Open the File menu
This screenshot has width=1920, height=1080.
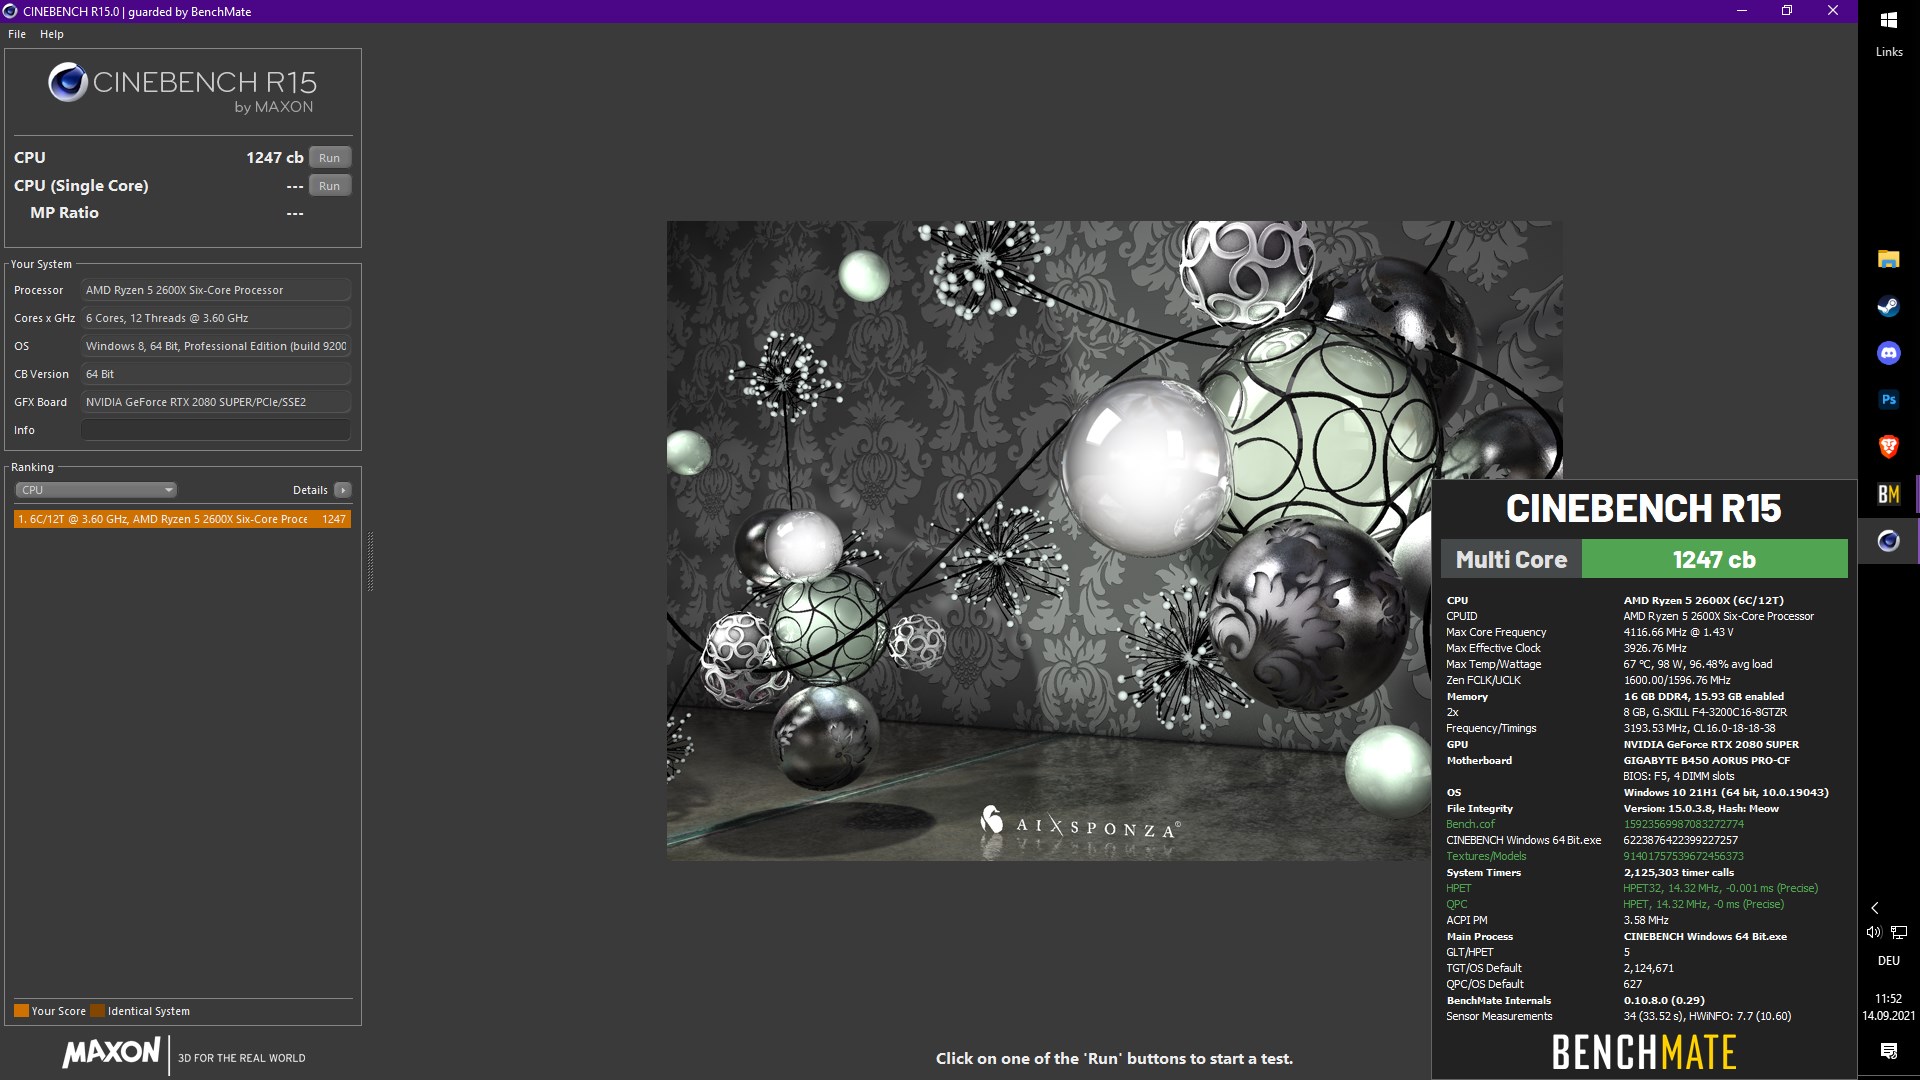[17, 34]
